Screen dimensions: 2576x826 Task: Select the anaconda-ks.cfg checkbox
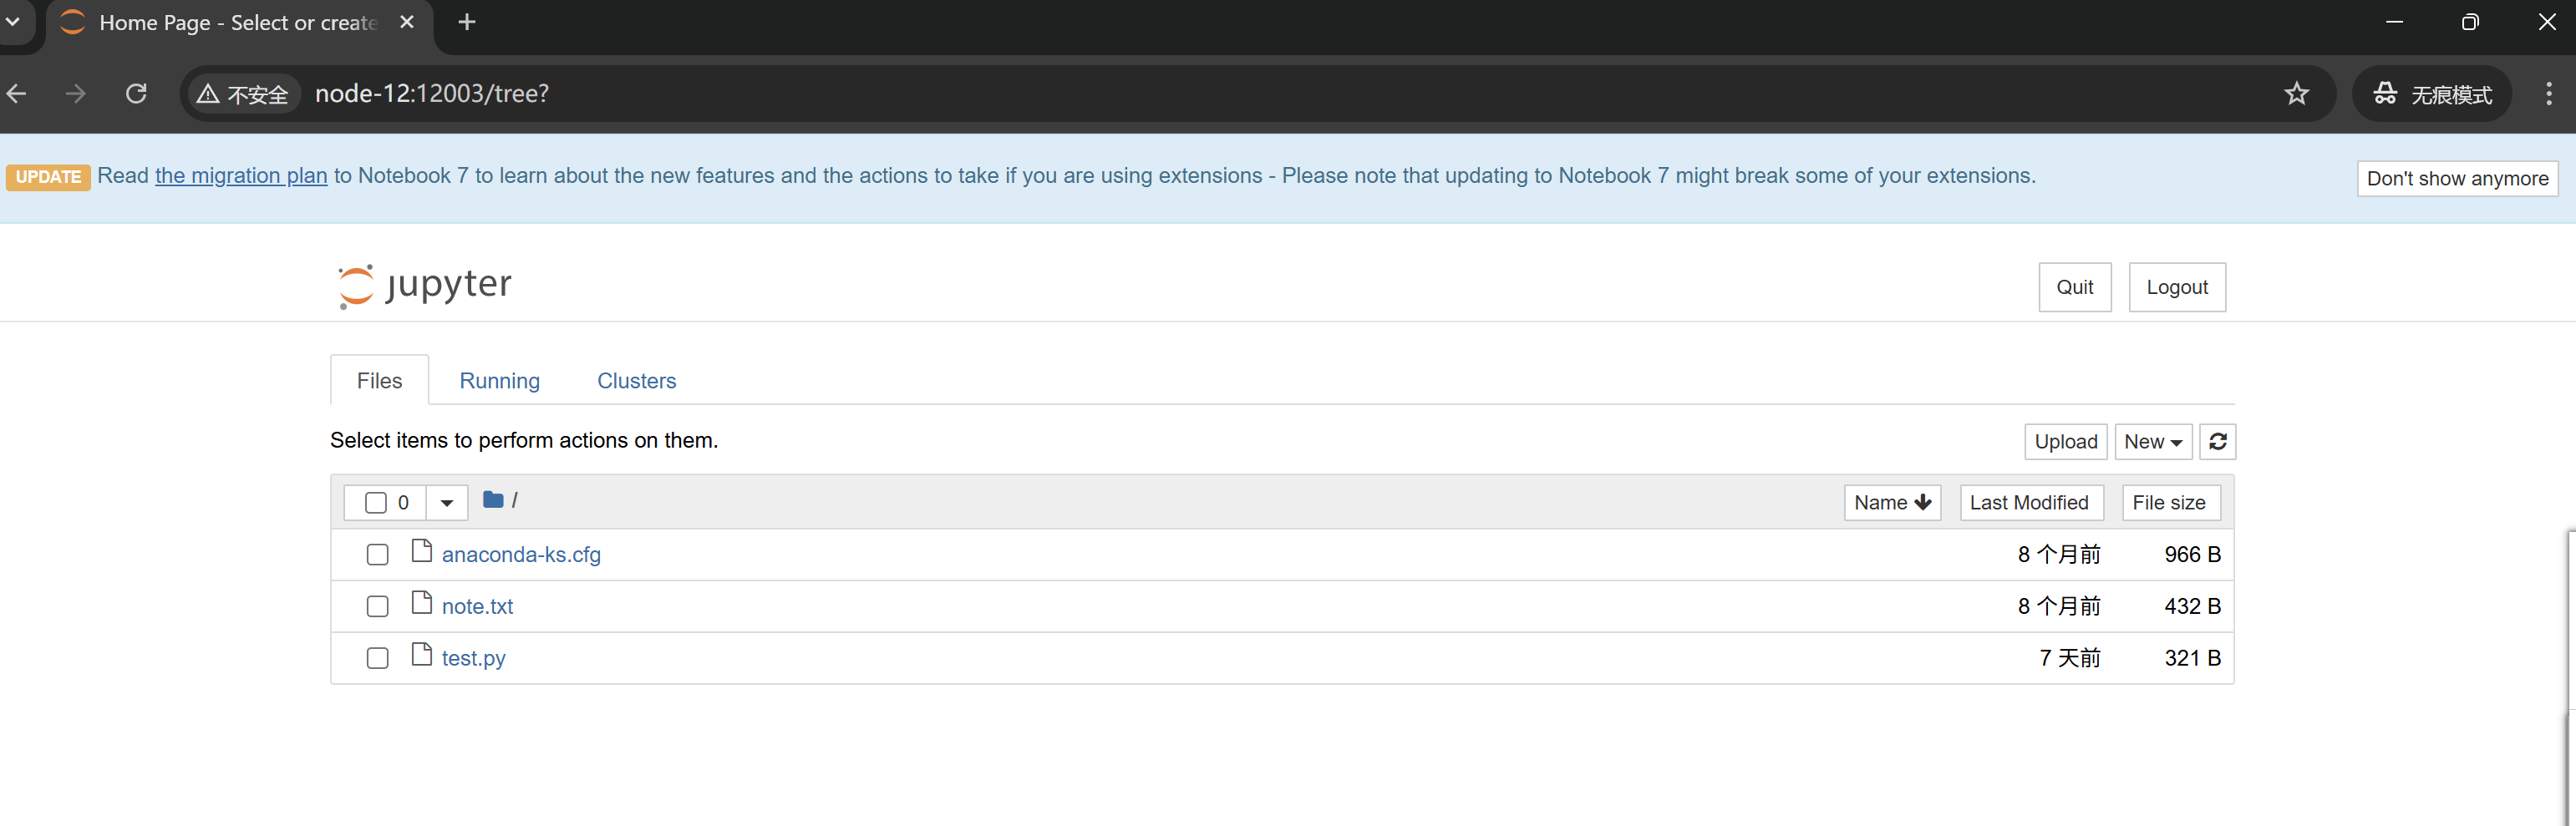377,555
